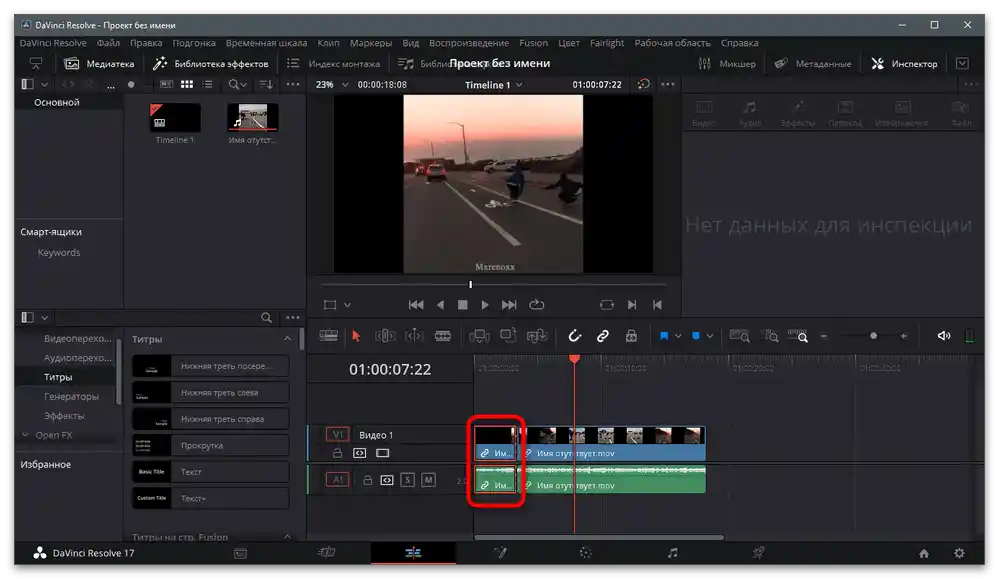The height and width of the screenshot is (579, 999).
Task: Select the Генераторы category
Action: pos(71,396)
